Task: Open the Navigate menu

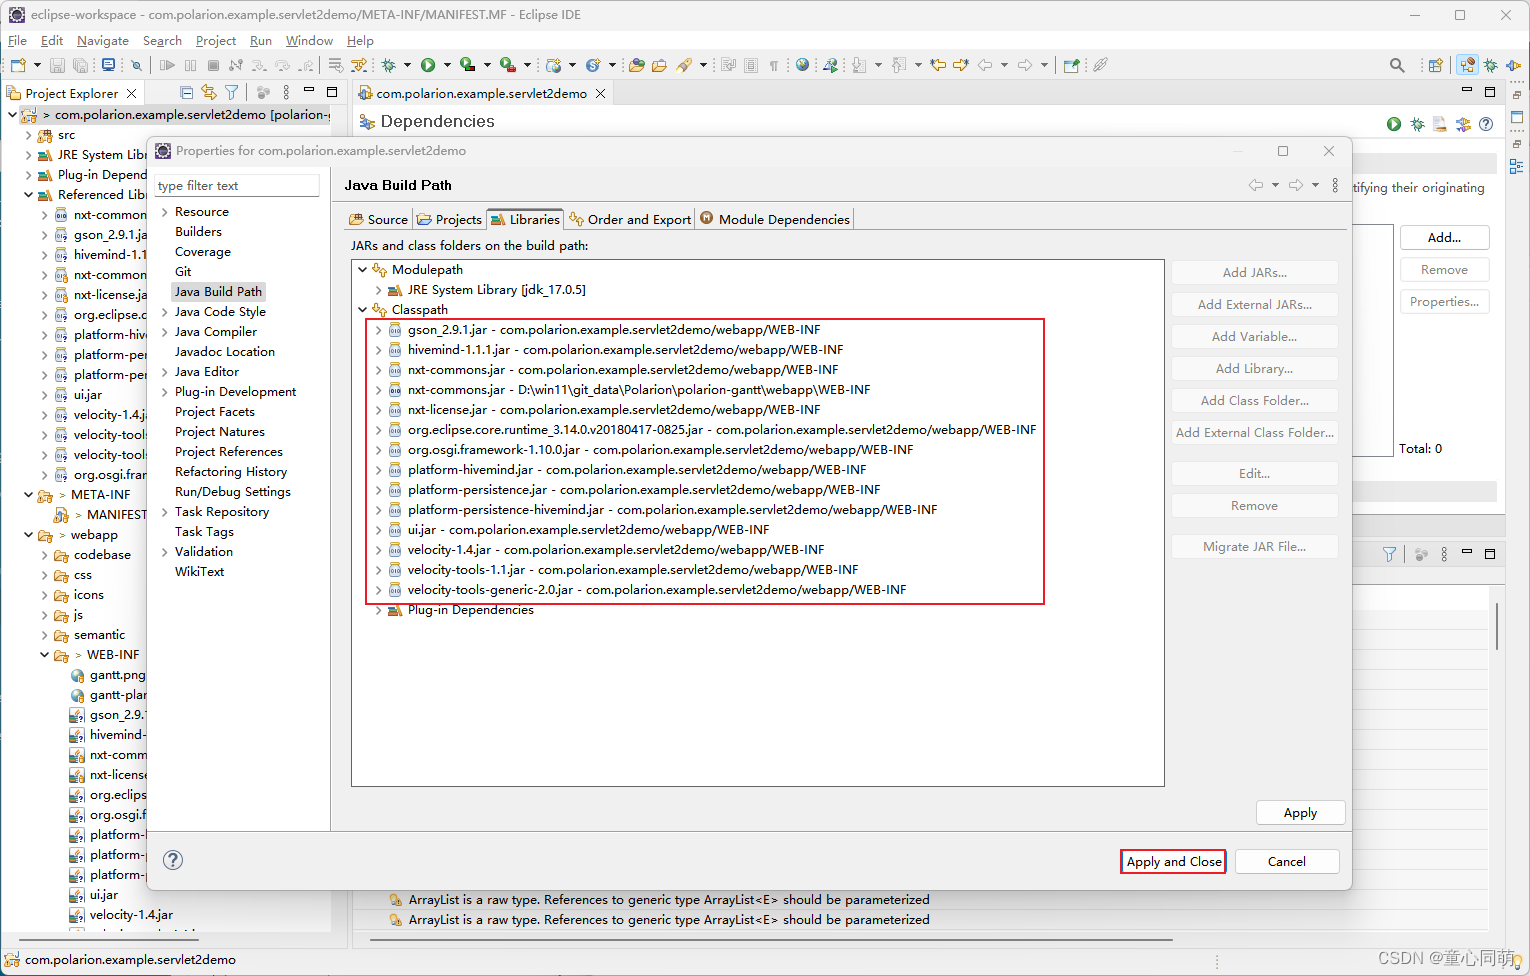Action: [102, 41]
